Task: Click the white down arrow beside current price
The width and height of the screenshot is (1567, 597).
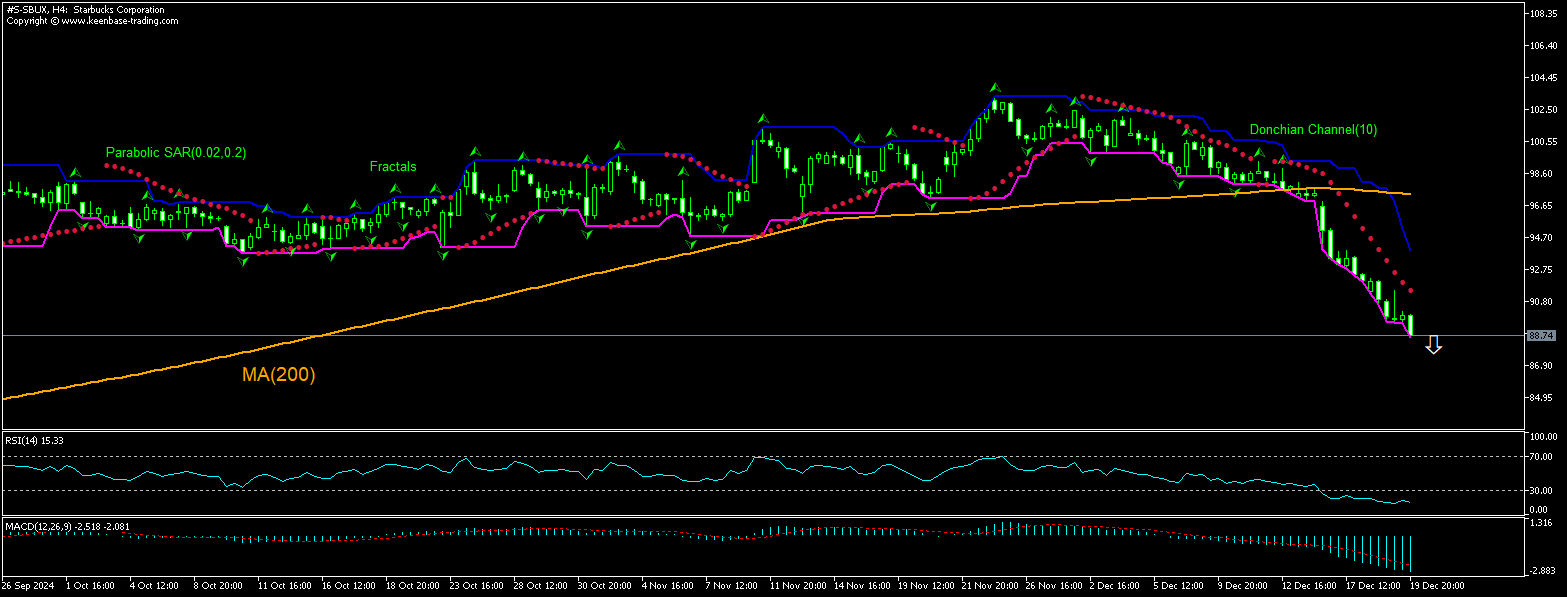Action: point(1433,345)
